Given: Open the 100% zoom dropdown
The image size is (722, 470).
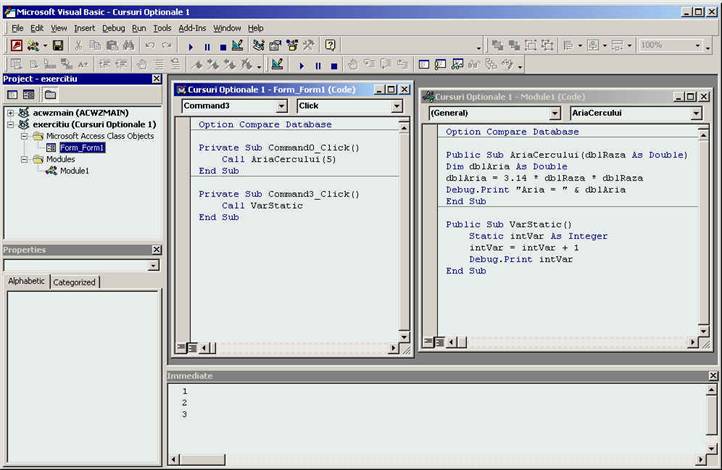Looking at the screenshot, I should 698,45.
